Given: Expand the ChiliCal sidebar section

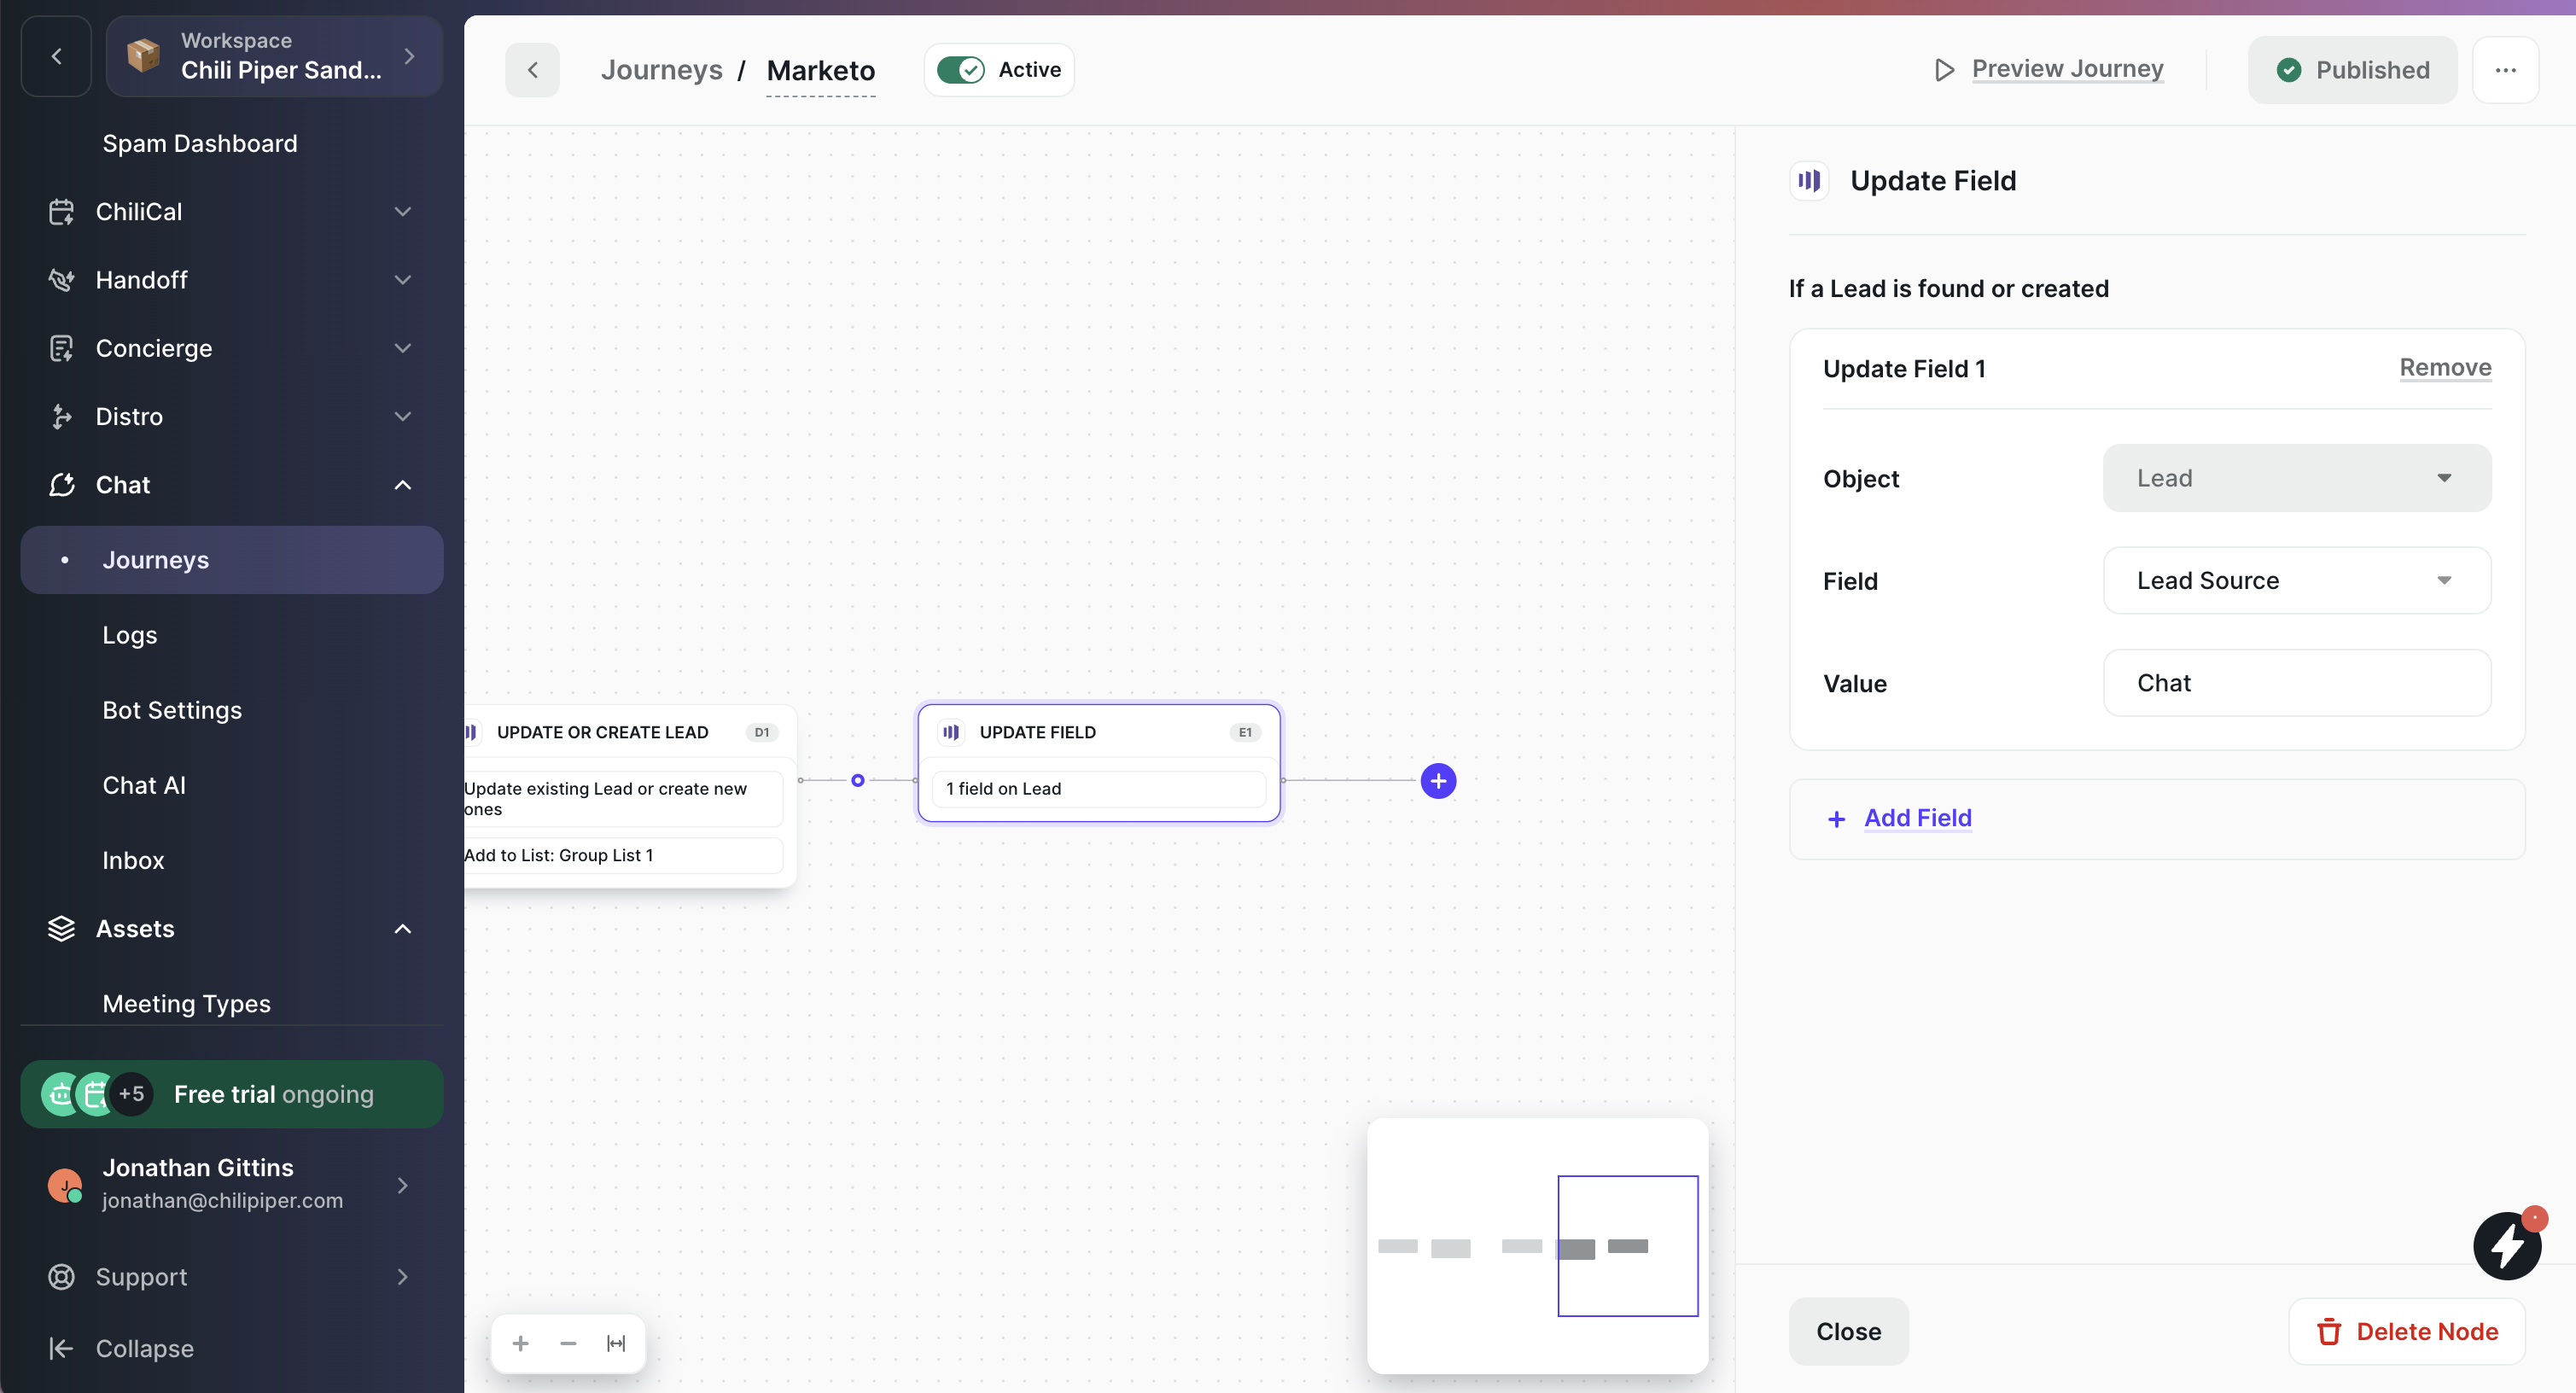Looking at the screenshot, I should [403, 212].
